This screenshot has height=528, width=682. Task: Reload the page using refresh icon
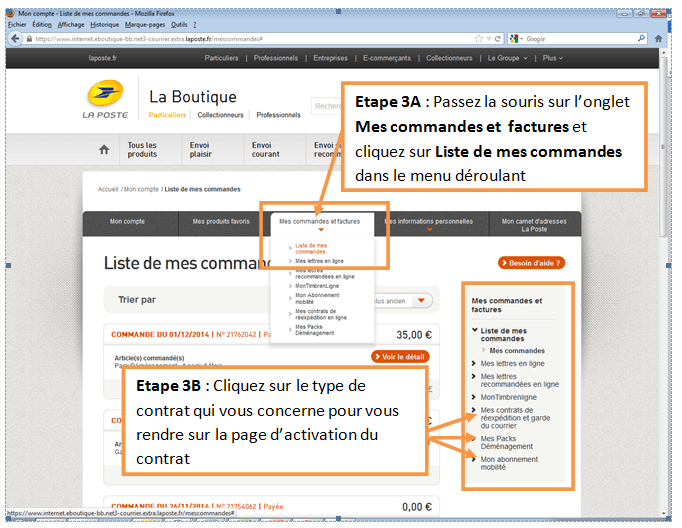(496, 38)
